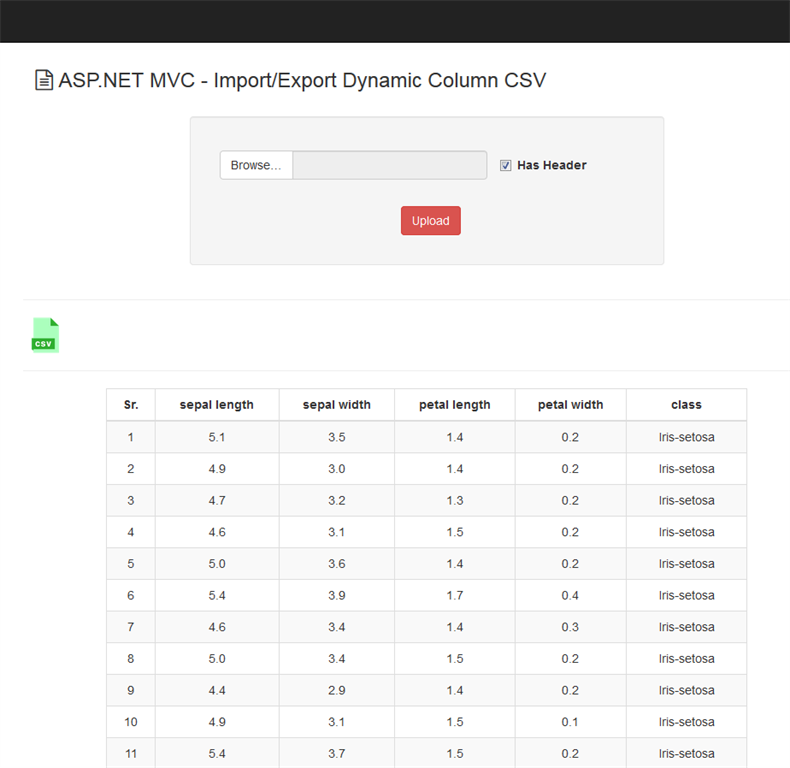Click Sr. number 11 cell
This screenshot has height=768, width=790.
coord(131,753)
